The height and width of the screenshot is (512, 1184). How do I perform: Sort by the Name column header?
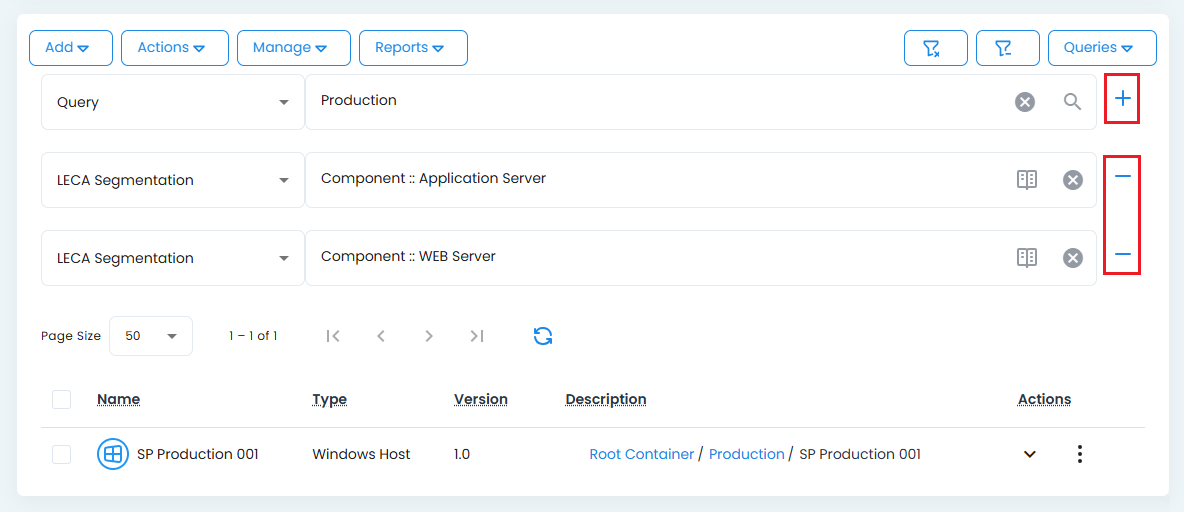tap(118, 399)
